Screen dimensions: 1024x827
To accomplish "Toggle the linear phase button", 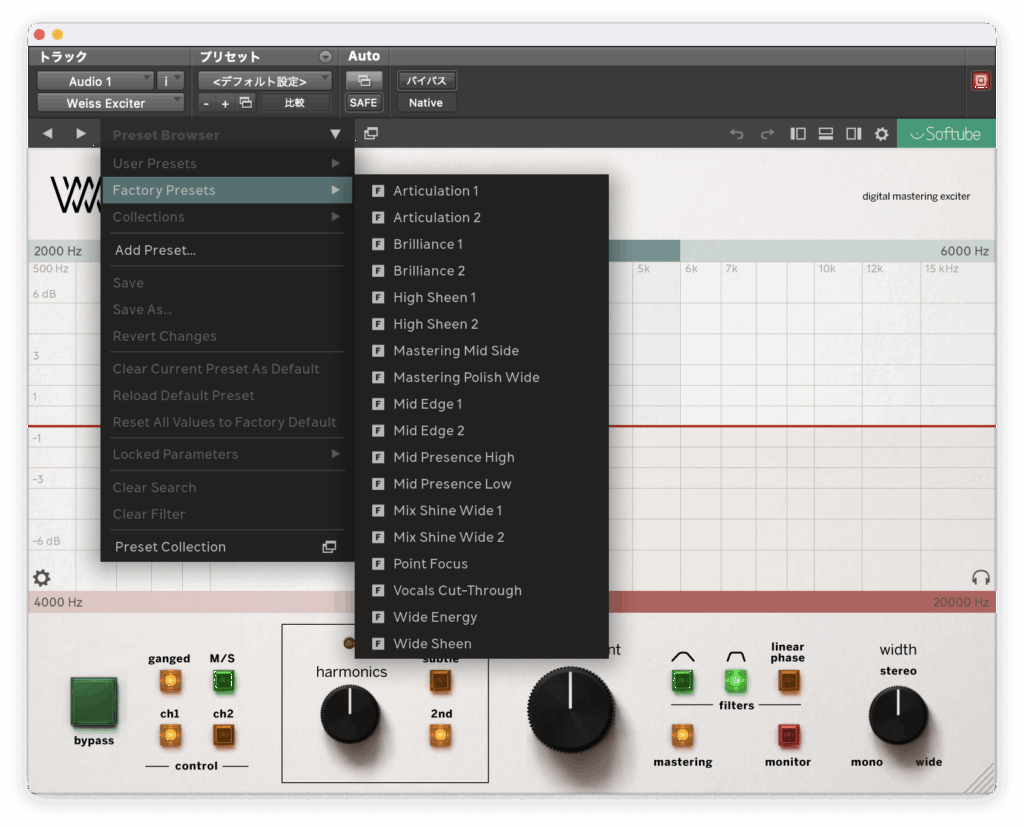I will coord(788,681).
